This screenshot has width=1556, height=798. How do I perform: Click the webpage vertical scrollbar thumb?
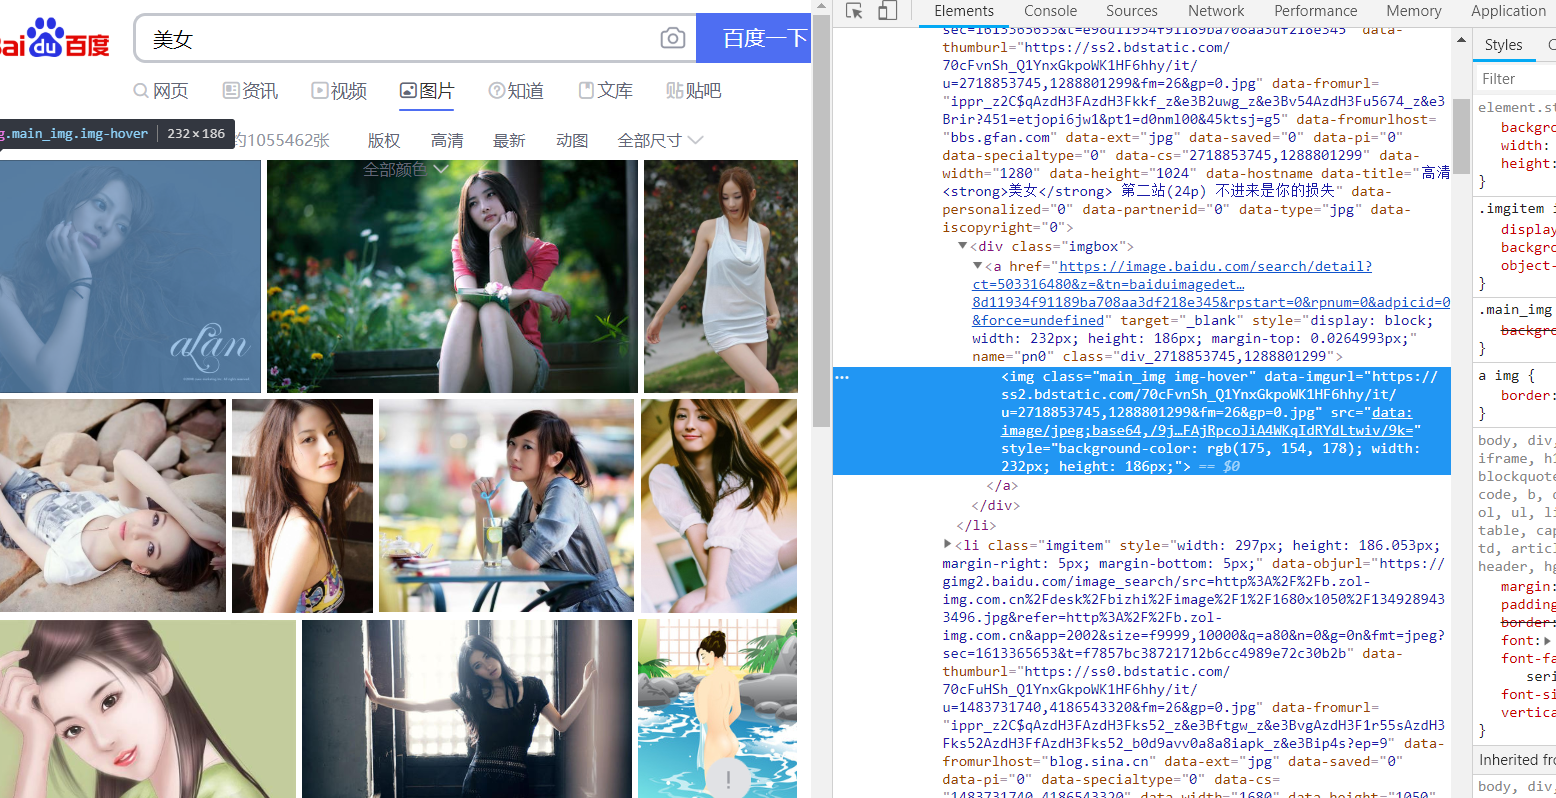[821, 220]
